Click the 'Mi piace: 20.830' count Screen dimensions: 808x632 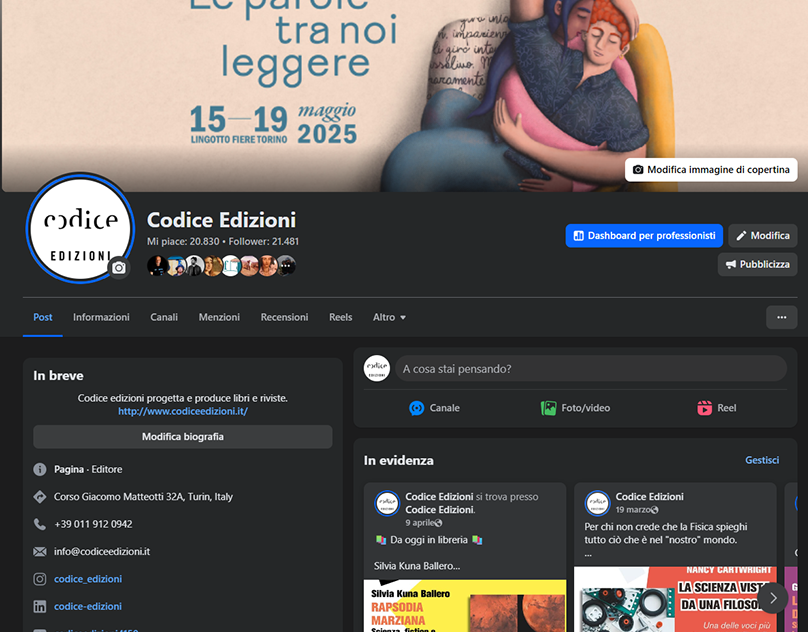pos(183,241)
